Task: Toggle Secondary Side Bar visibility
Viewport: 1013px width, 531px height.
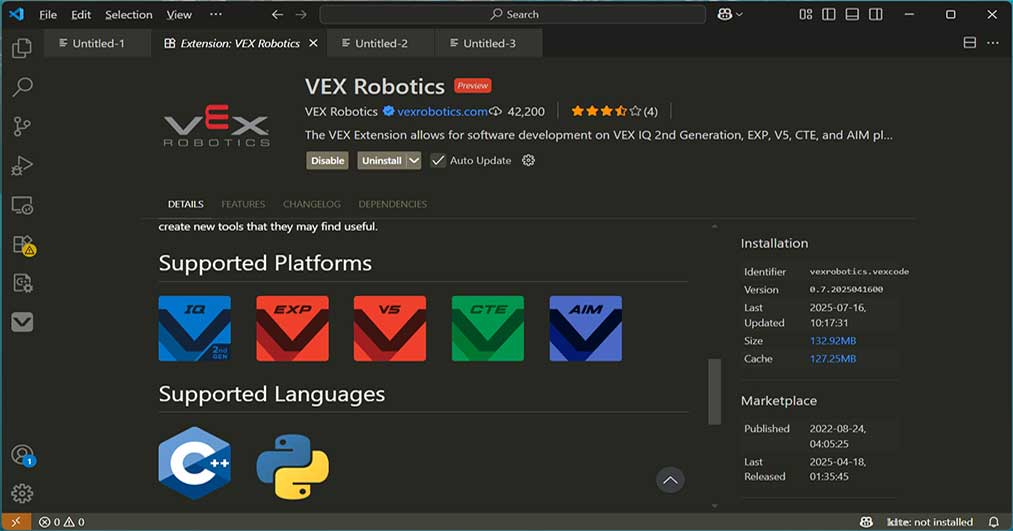Action: point(875,14)
